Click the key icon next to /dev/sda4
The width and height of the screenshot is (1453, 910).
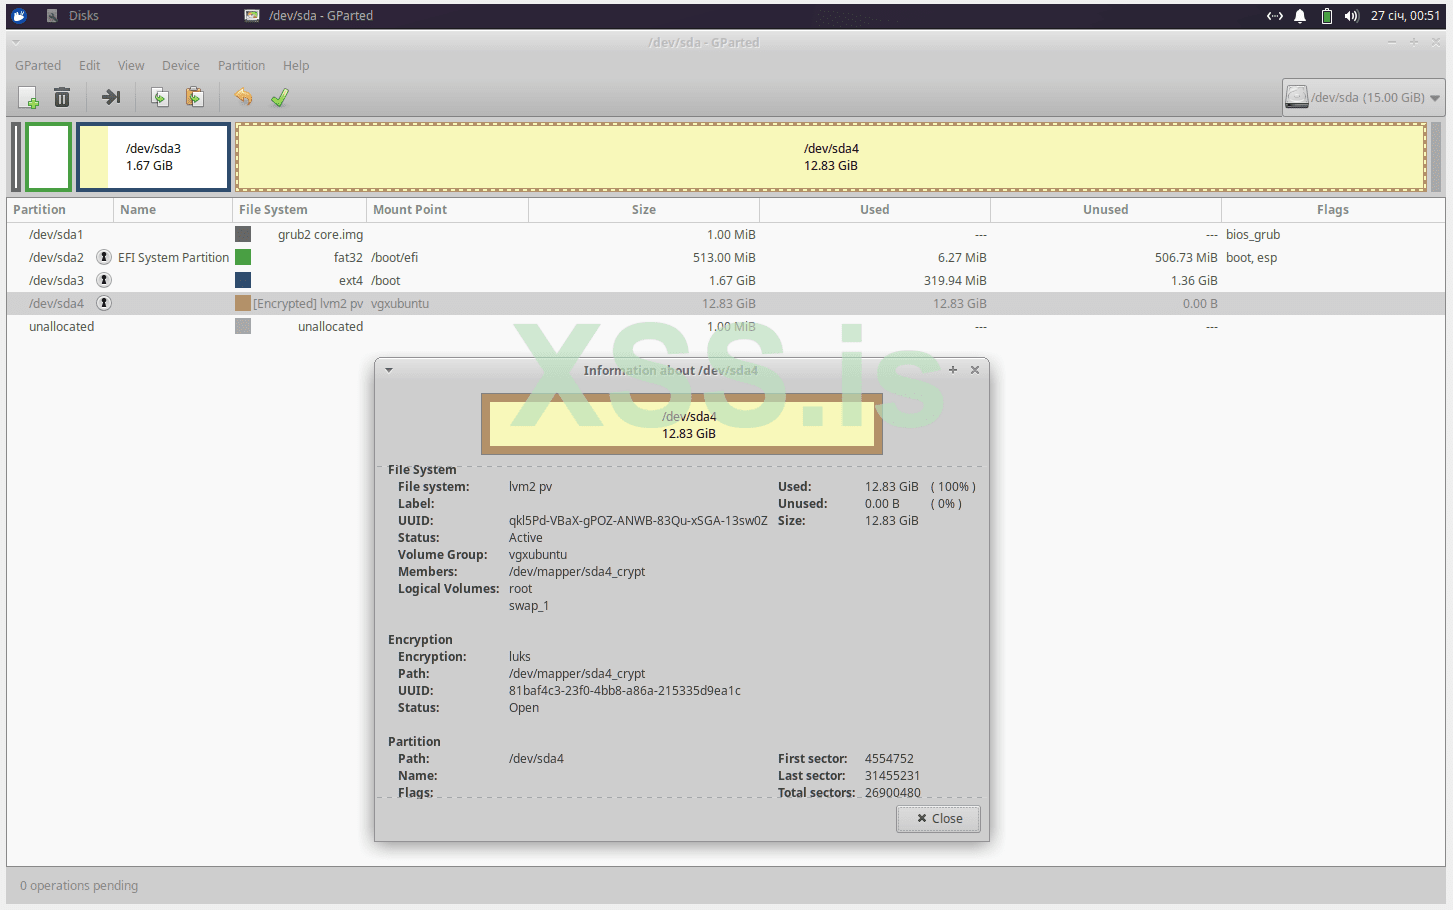pos(104,303)
